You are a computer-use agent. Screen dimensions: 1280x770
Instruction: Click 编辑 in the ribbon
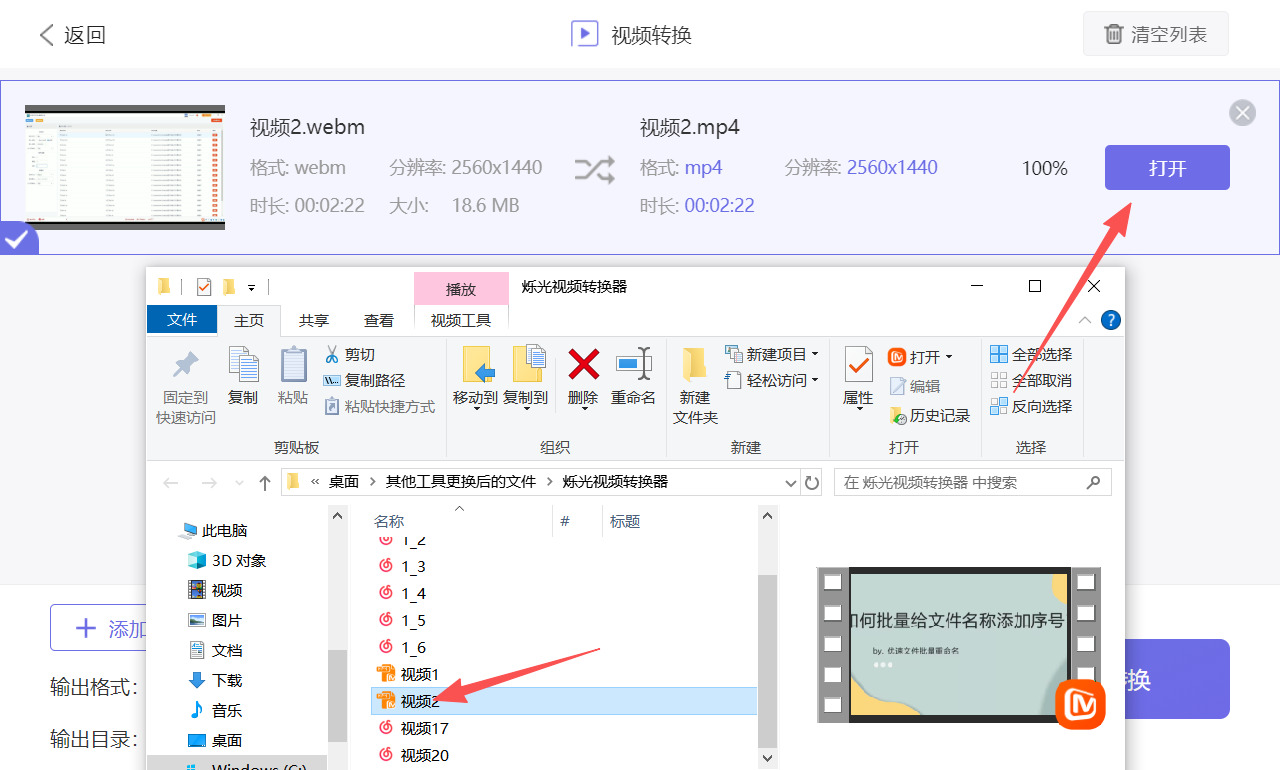click(x=914, y=386)
